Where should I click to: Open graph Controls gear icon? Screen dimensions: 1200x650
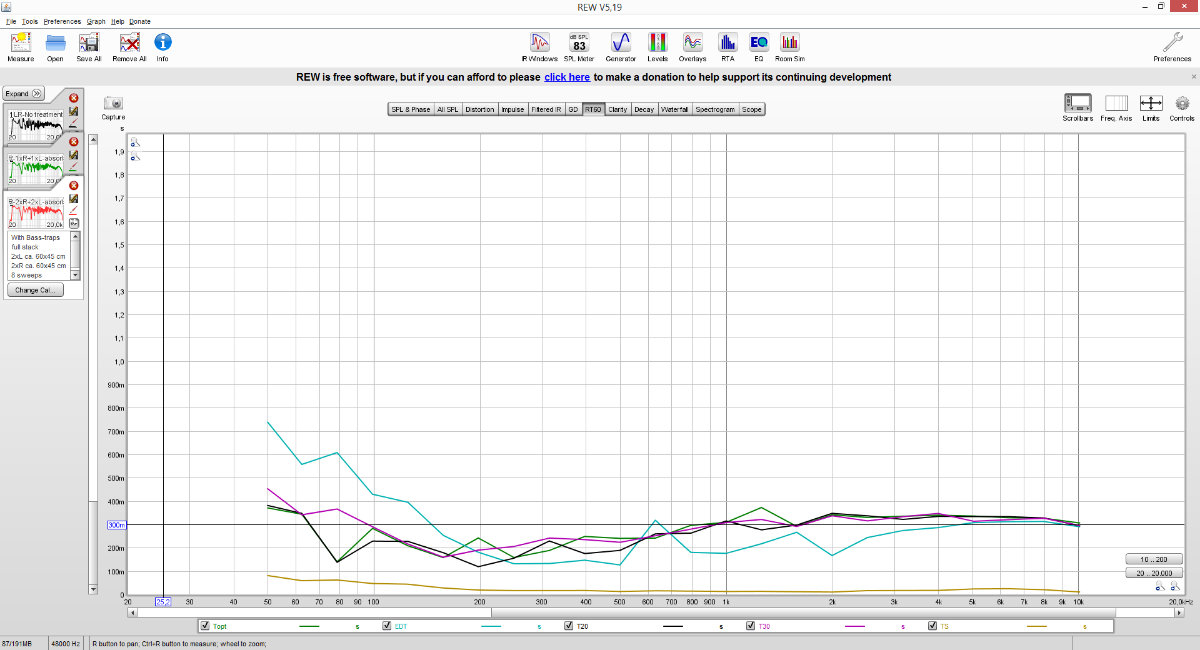click(1181, 104)
